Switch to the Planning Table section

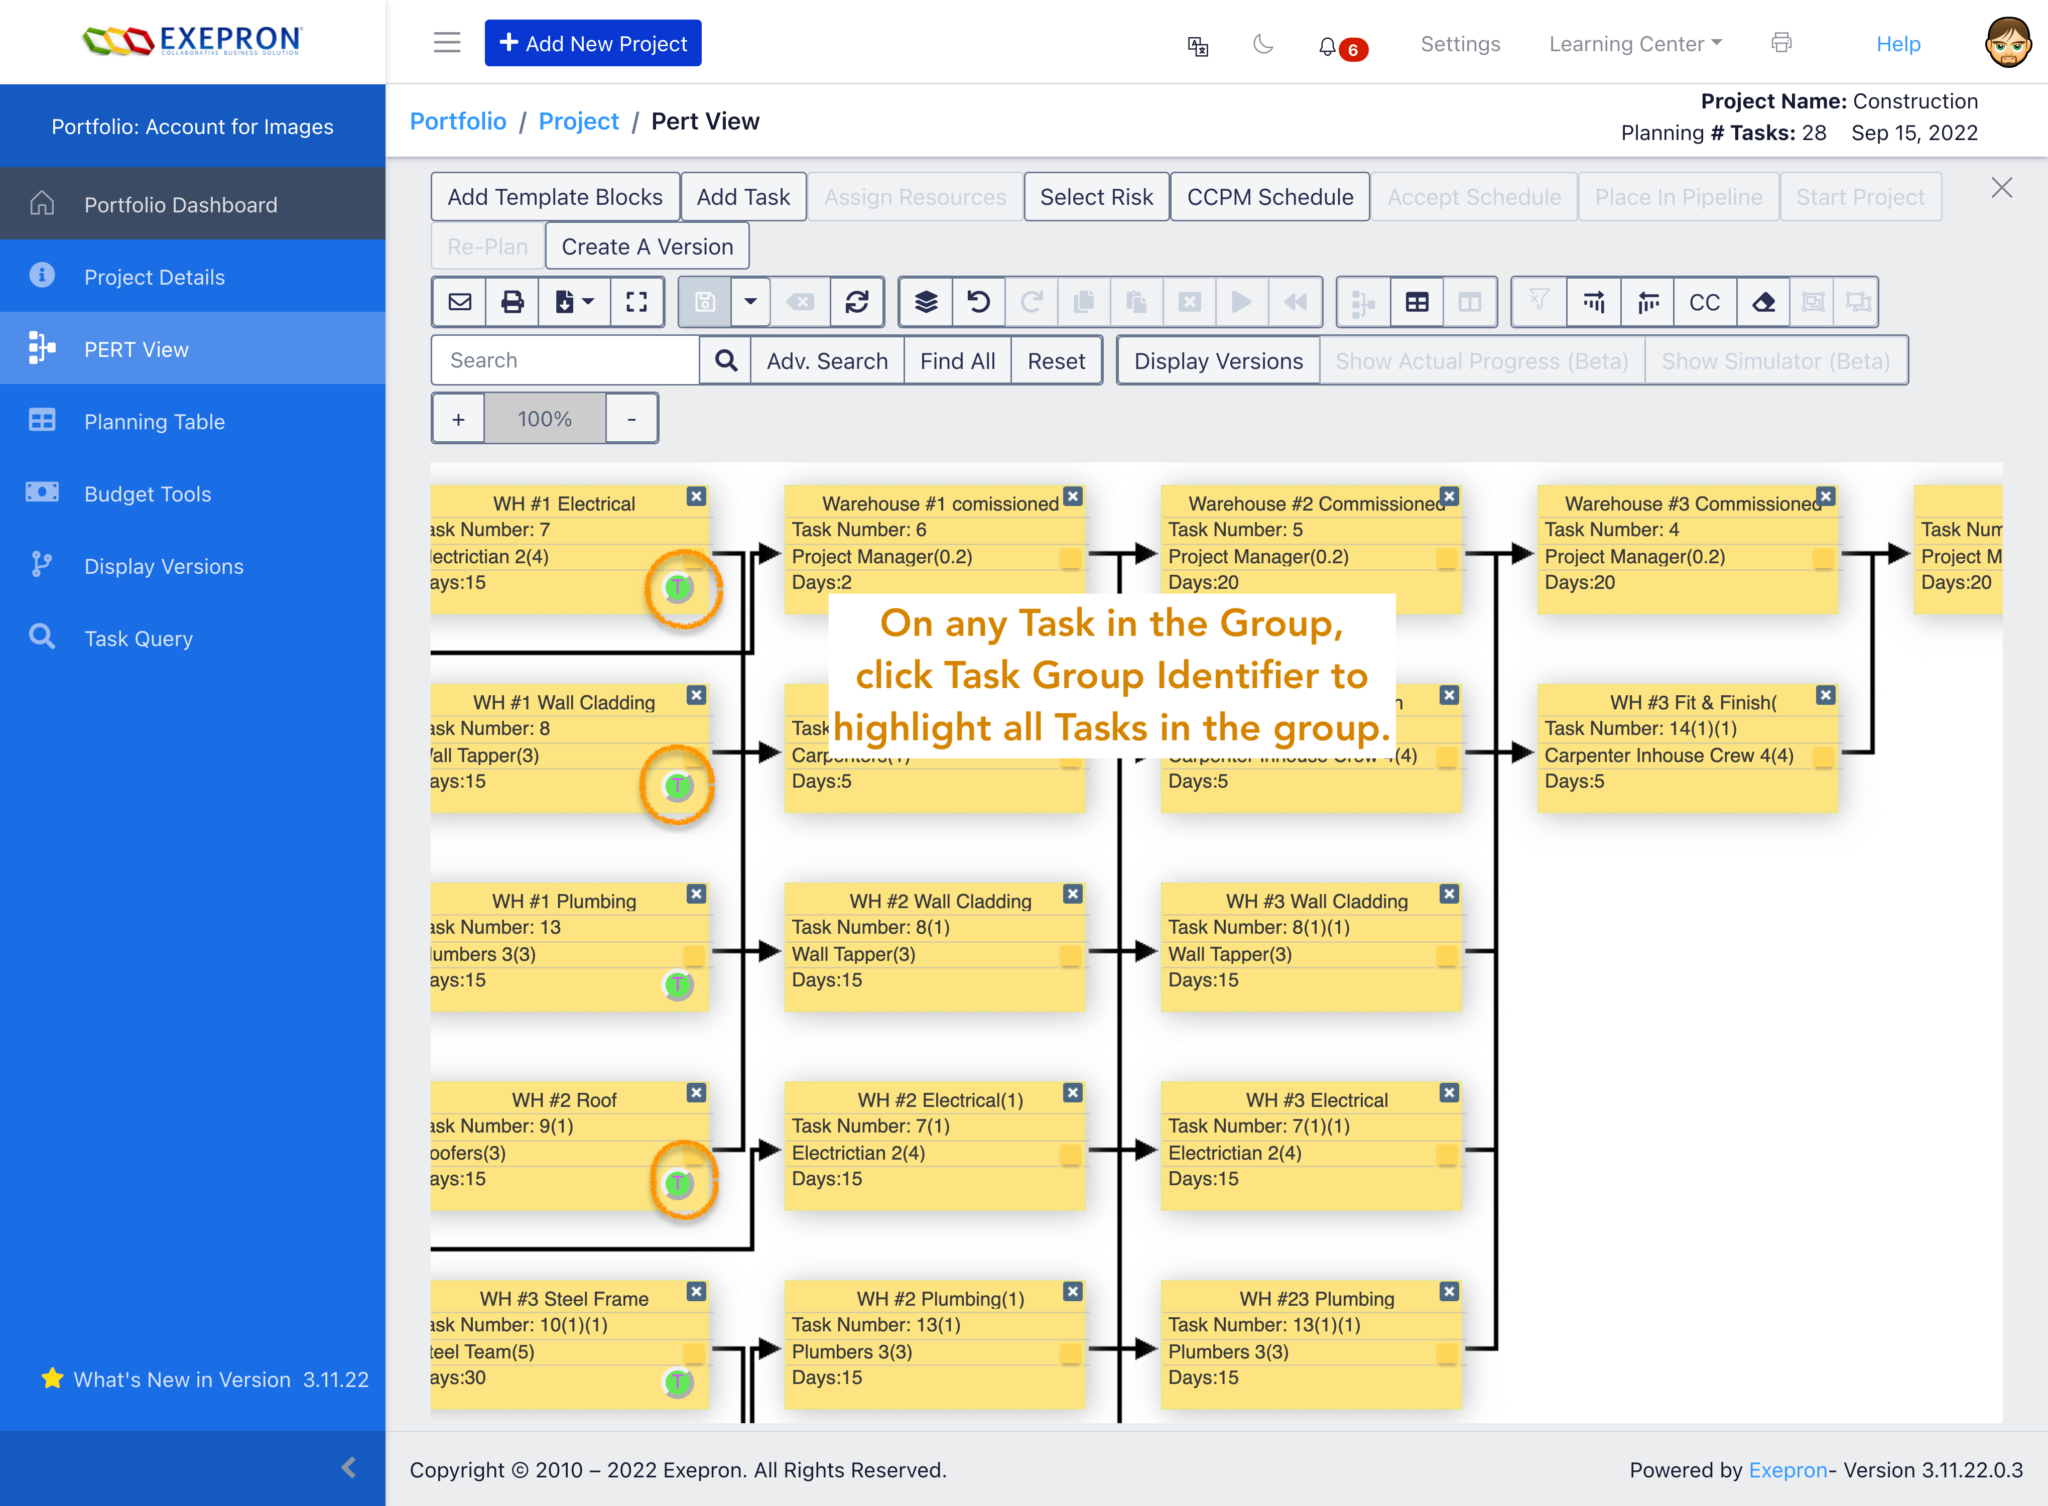154,421
